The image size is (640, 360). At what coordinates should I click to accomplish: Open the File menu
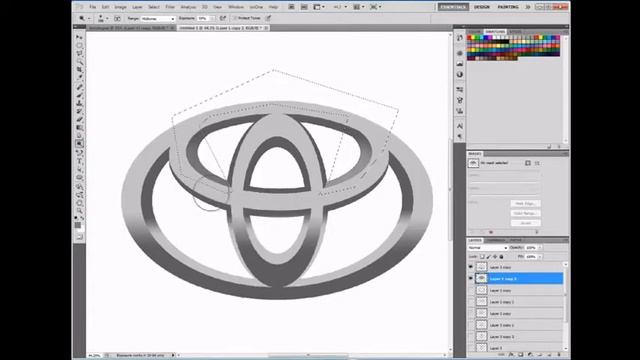point(93,7)
